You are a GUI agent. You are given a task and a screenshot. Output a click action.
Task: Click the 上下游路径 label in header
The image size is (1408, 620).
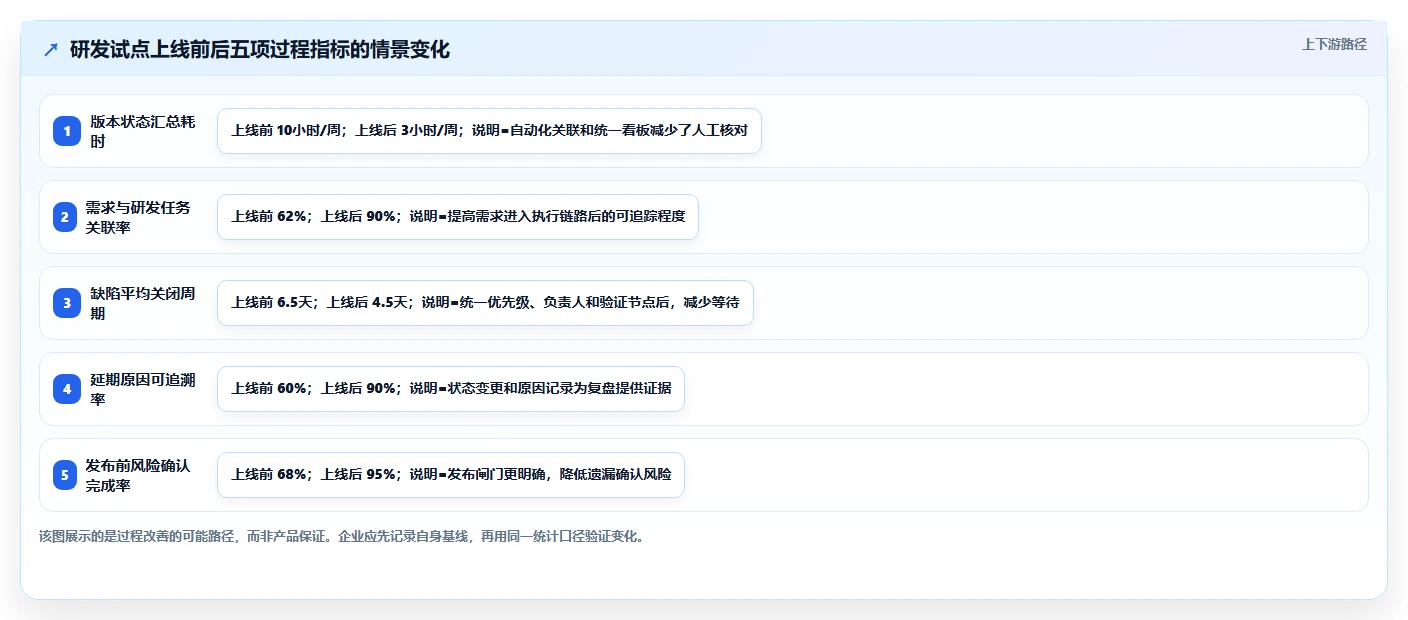pyautogui.click(x=1334, y=44)
